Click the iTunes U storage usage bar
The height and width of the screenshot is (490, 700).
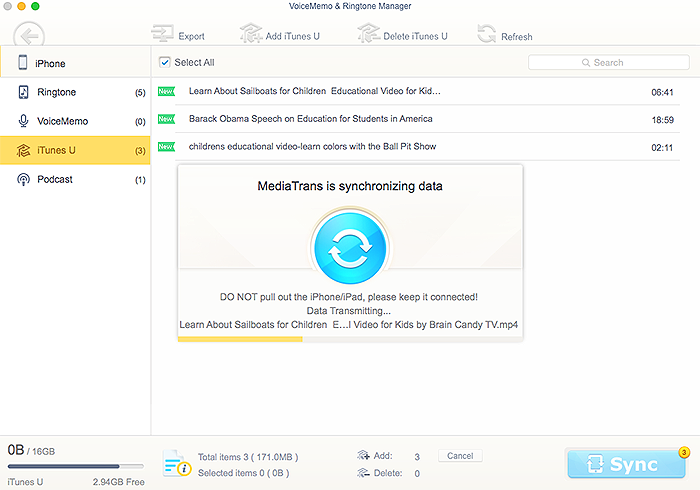click(75, 466)
